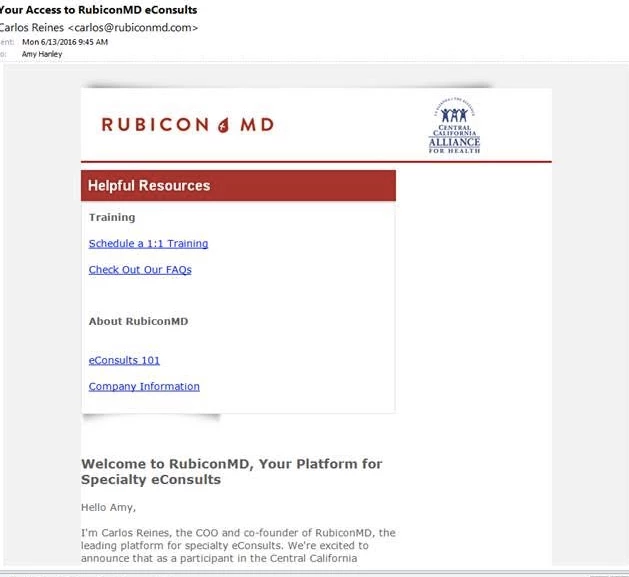Click the email subject Your Access to RubiconMD eConsults

(x=98, y=10)
